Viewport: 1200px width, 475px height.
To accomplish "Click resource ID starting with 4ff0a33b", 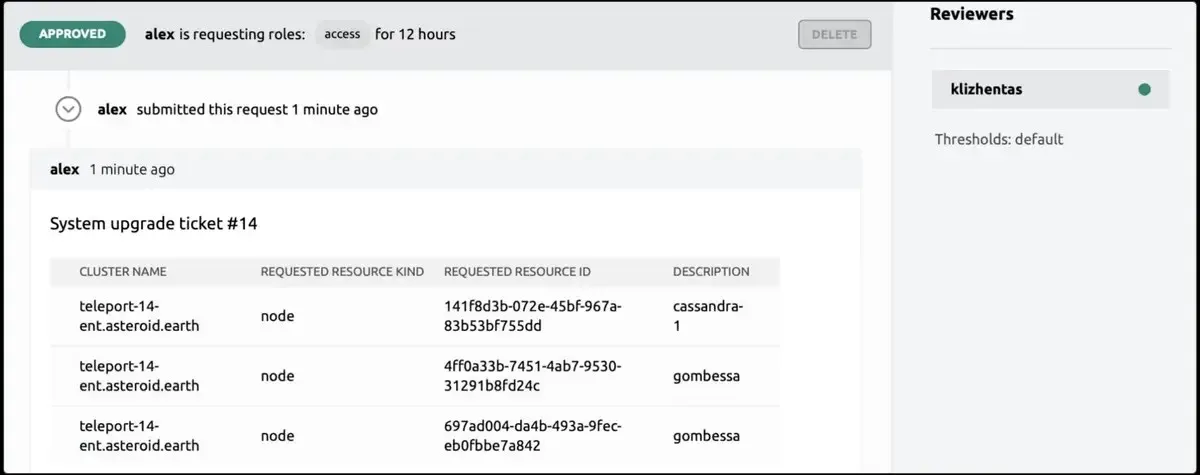I will (533, 376).
